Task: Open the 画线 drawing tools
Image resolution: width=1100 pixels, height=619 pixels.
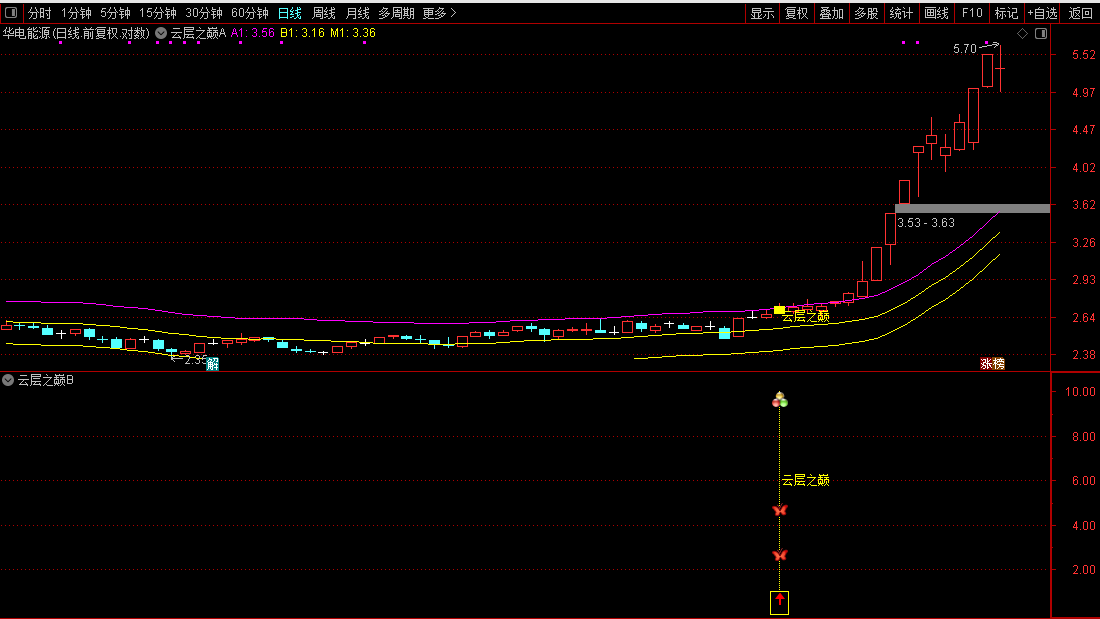Action: 937,13
